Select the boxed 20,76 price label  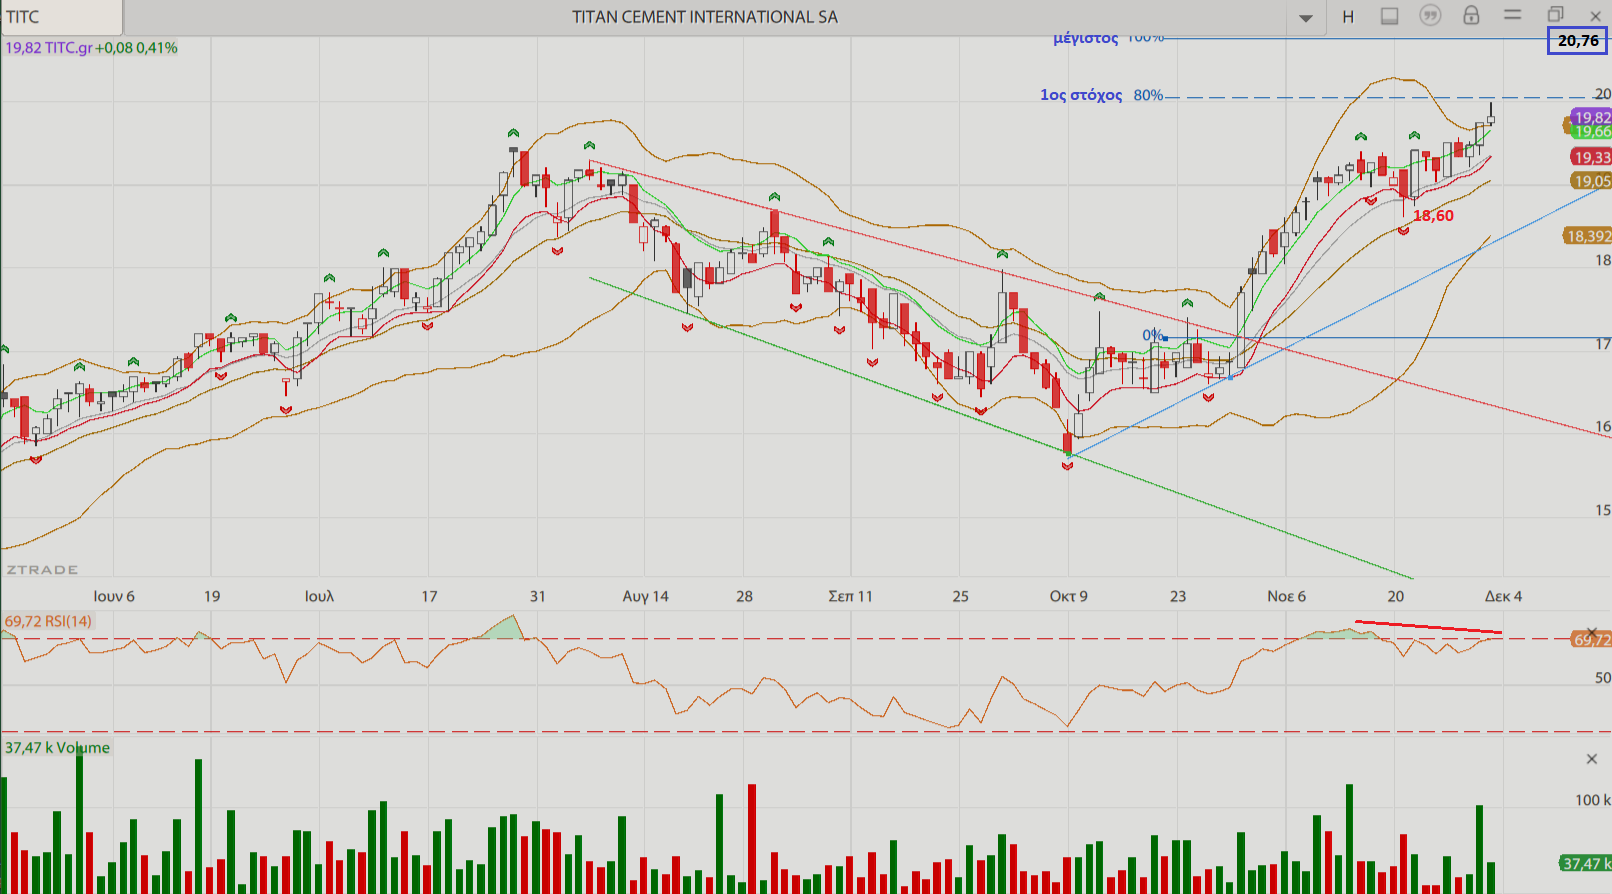1578,40
